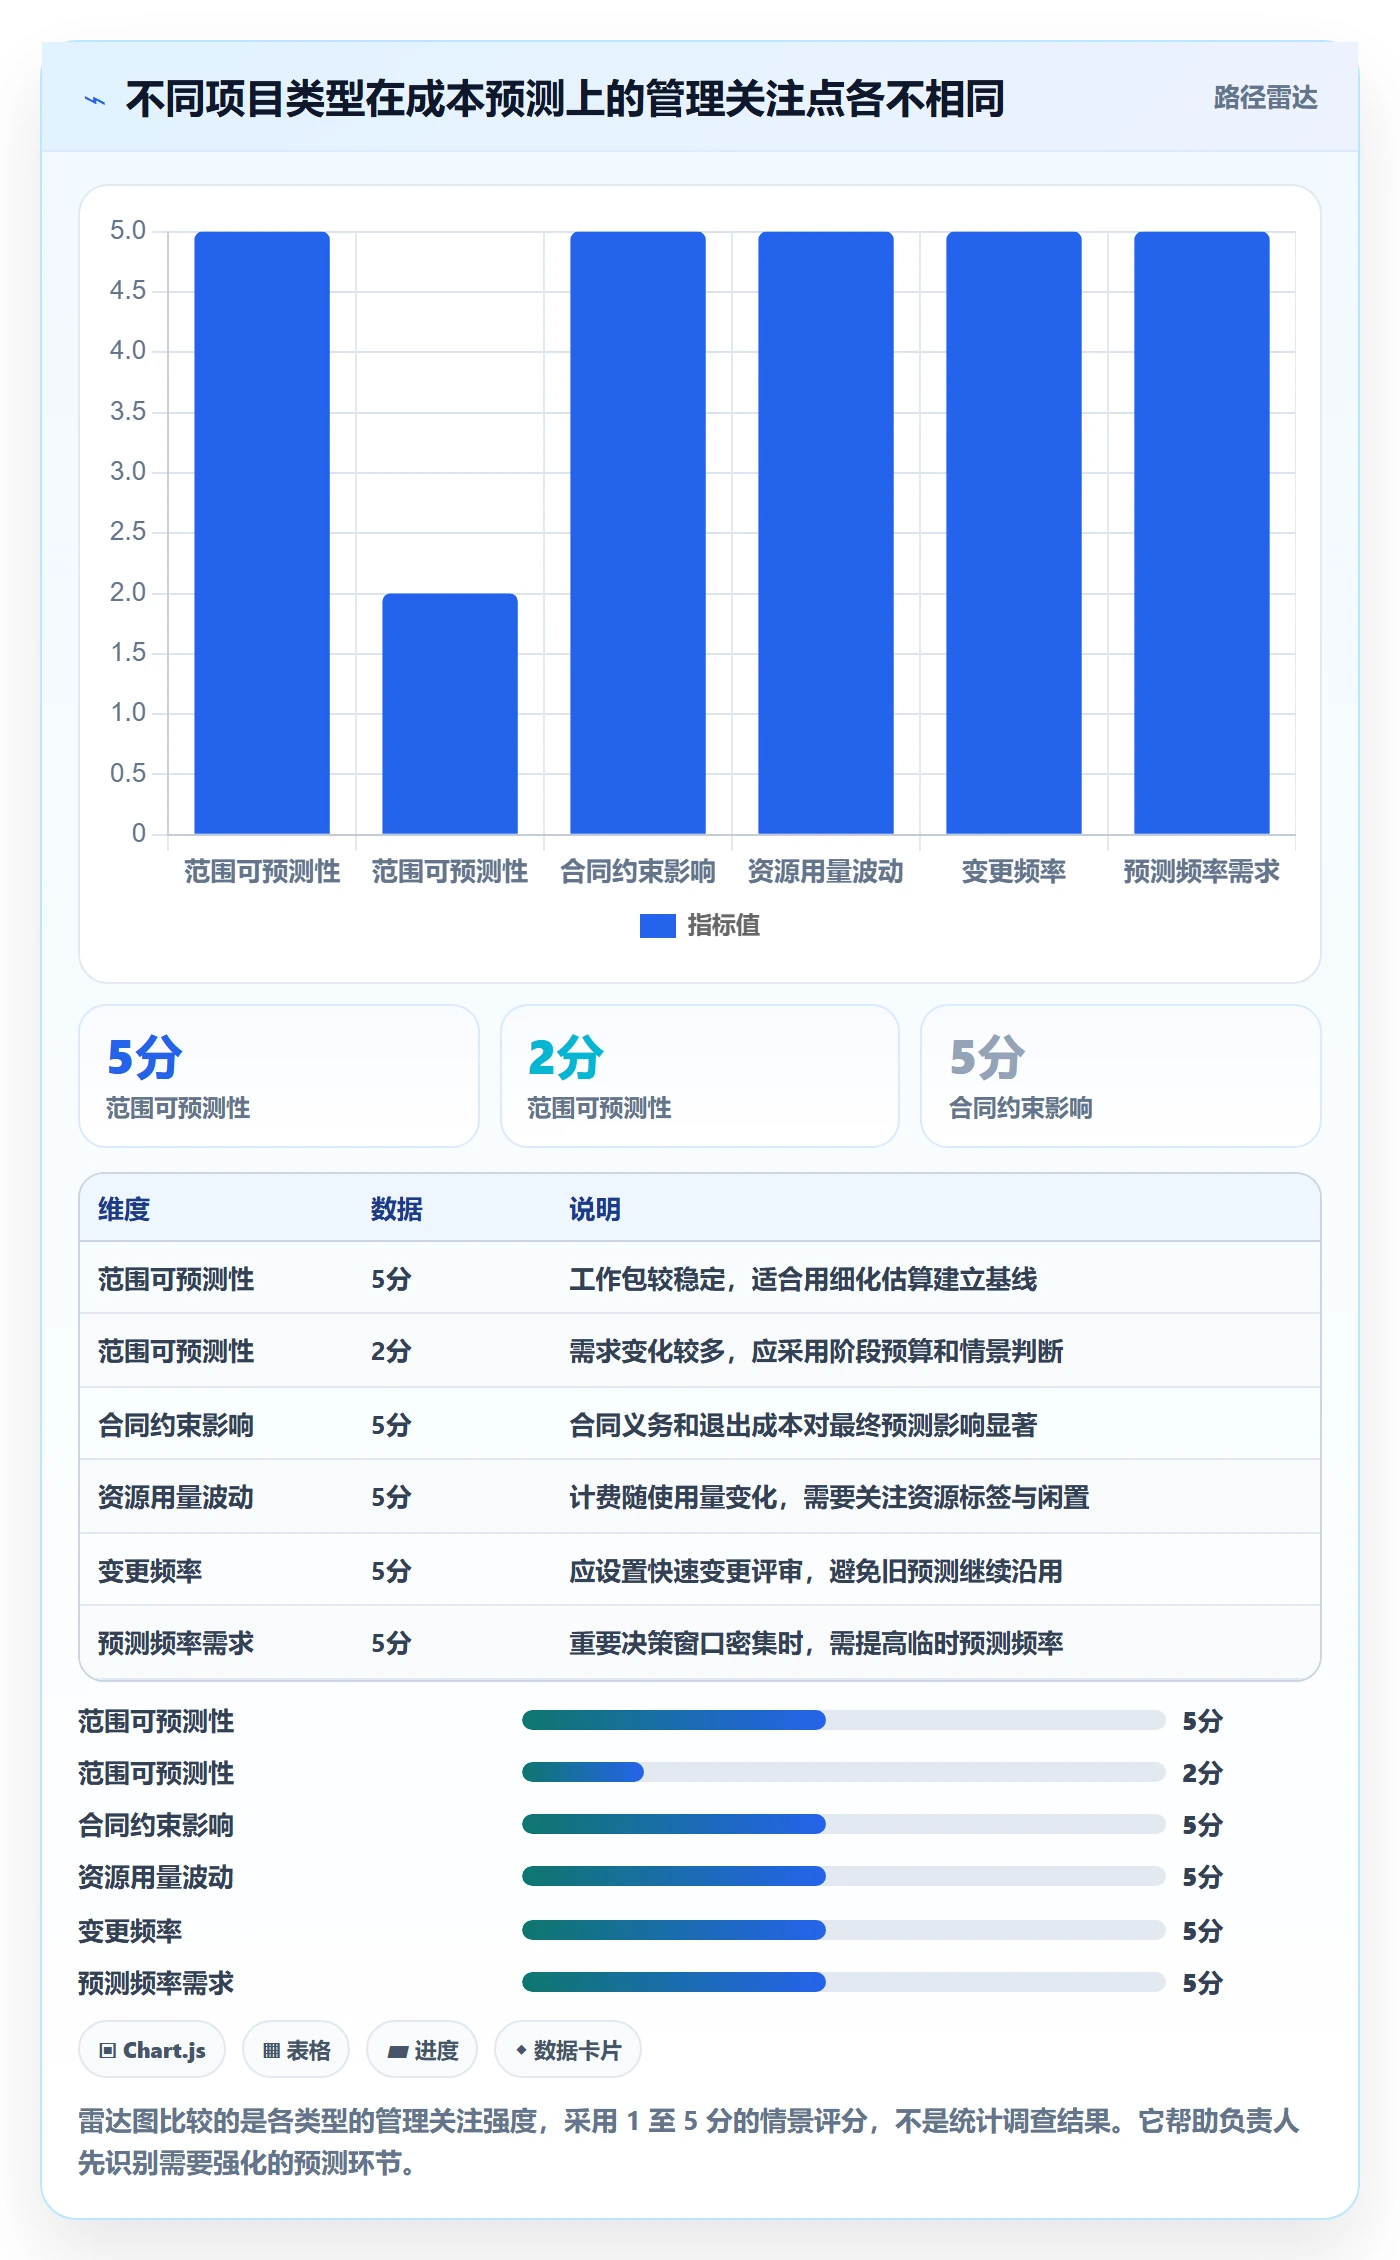Select the Chart.js chip
The height and width of the screenshot is (2260, 1400).
(152, 2050)
